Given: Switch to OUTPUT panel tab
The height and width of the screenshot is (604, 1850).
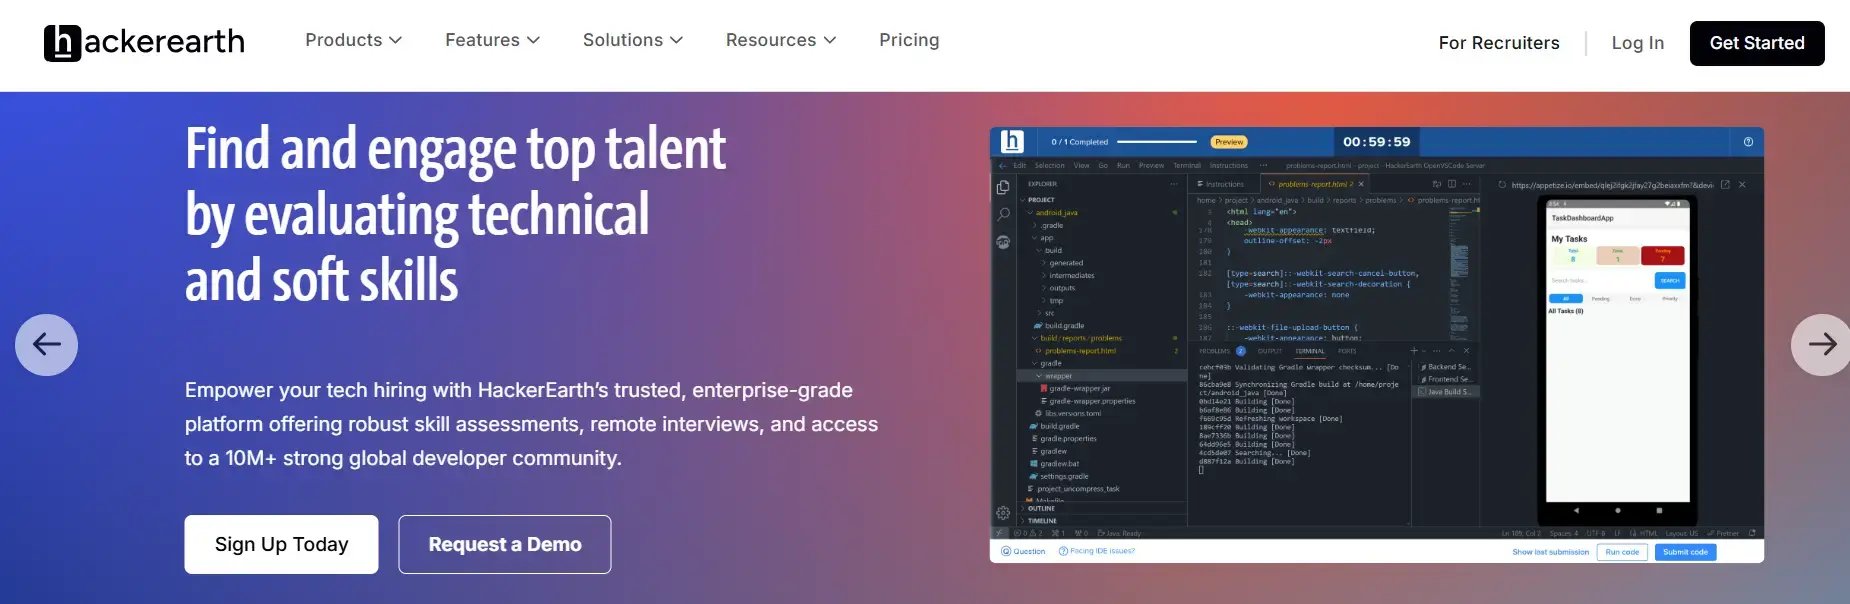Looking at the screenshot, I should [x=1270, y=351].
